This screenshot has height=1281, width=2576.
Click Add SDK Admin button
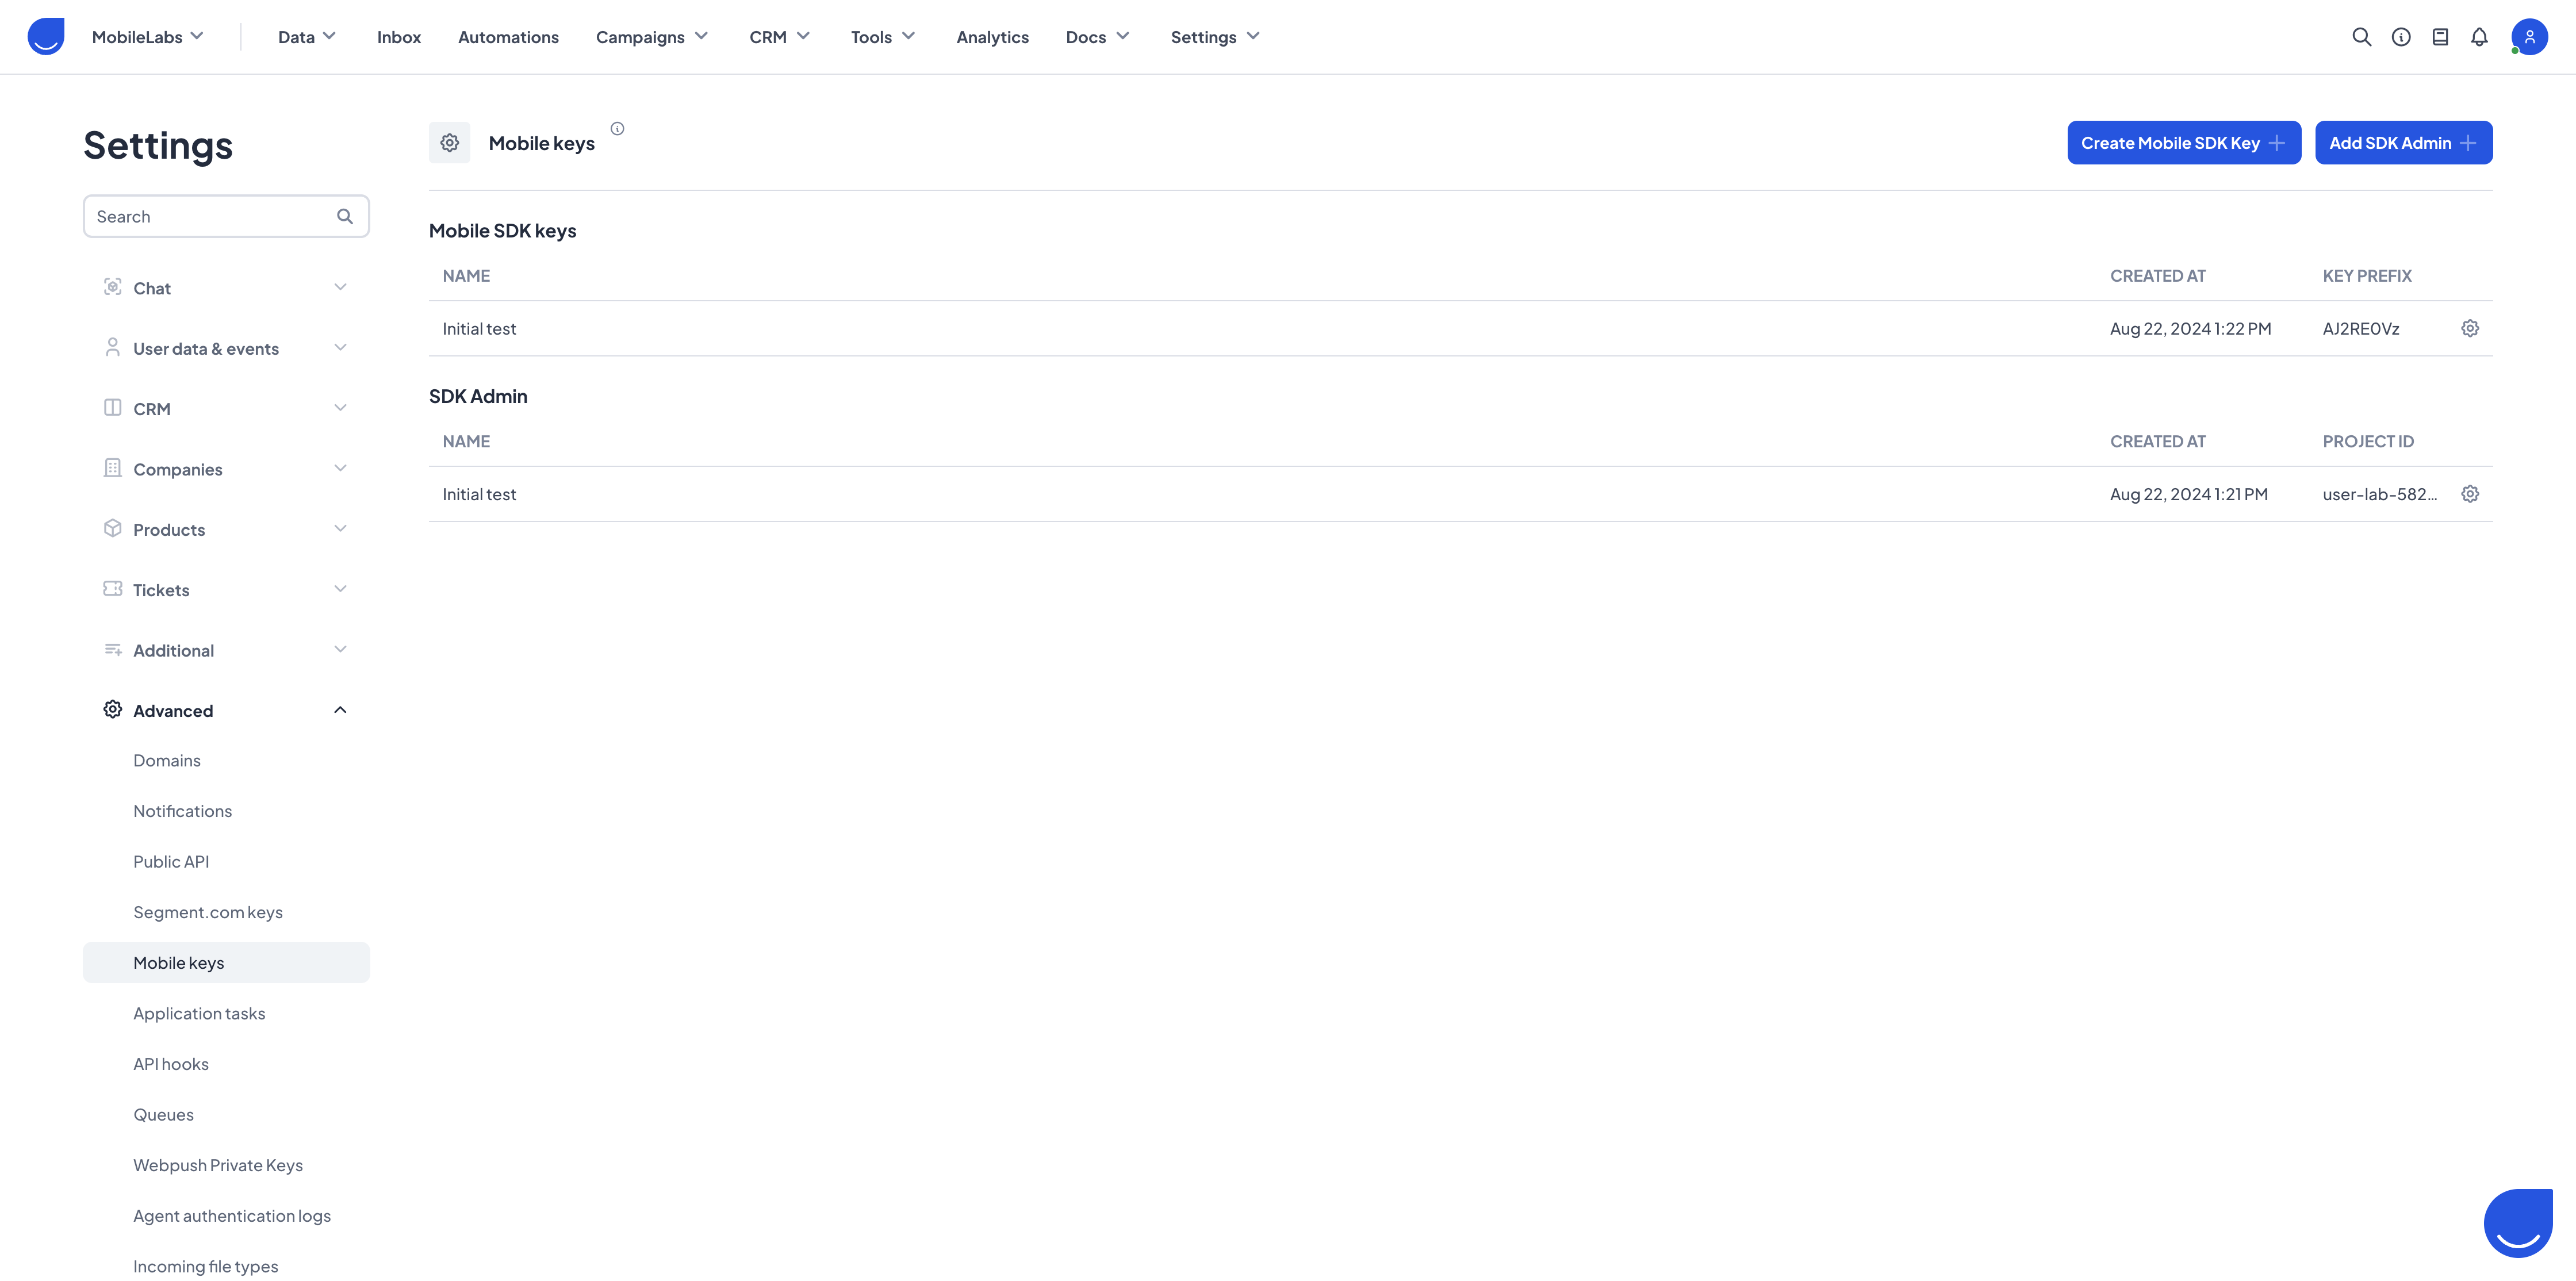pos(2403,143)
